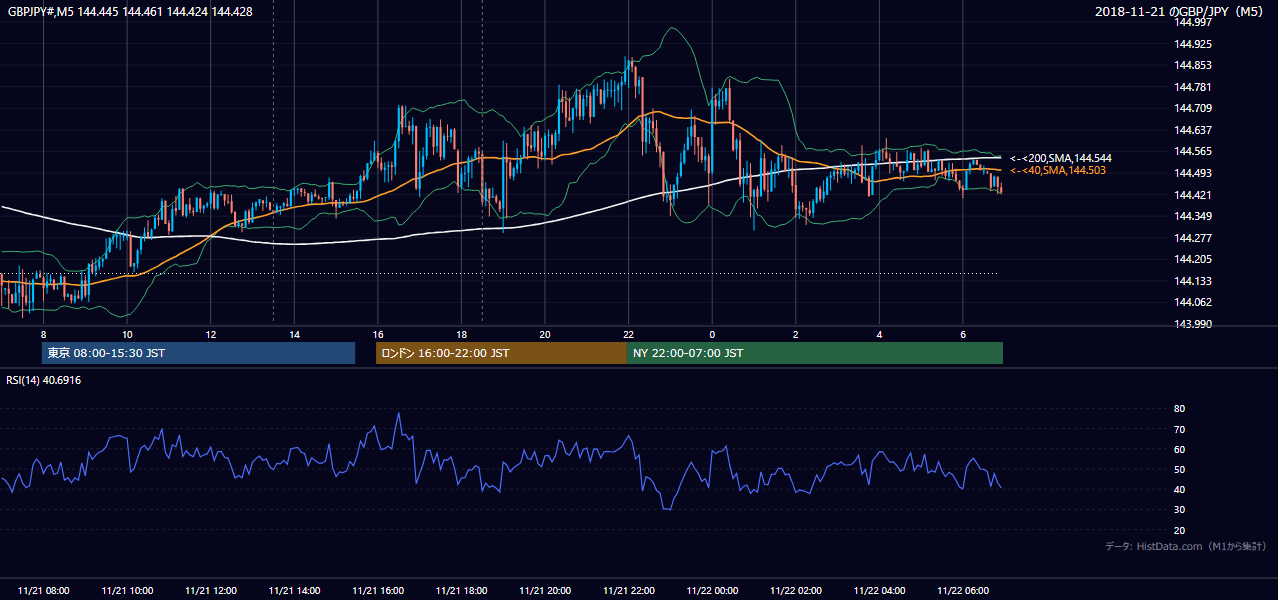
Task: Click the 144.637 price axis label
Action: click(1193, 130)
